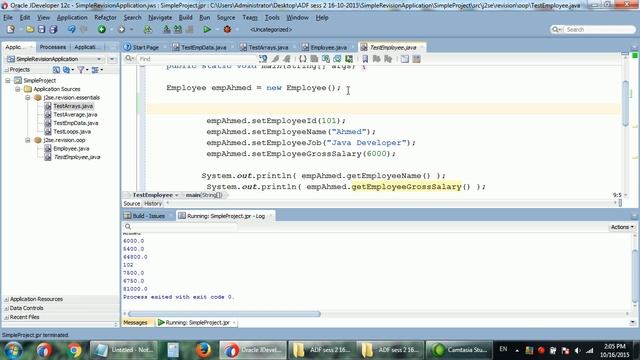This screenshot has width=640, height=360.
Task: Click the green Run play icon
Action: 207,29
